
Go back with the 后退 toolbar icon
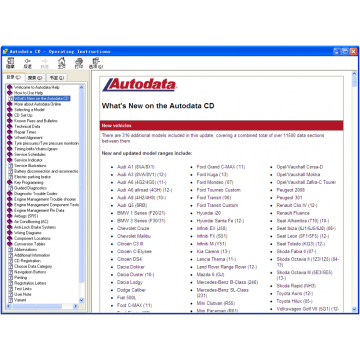(28, 63)
